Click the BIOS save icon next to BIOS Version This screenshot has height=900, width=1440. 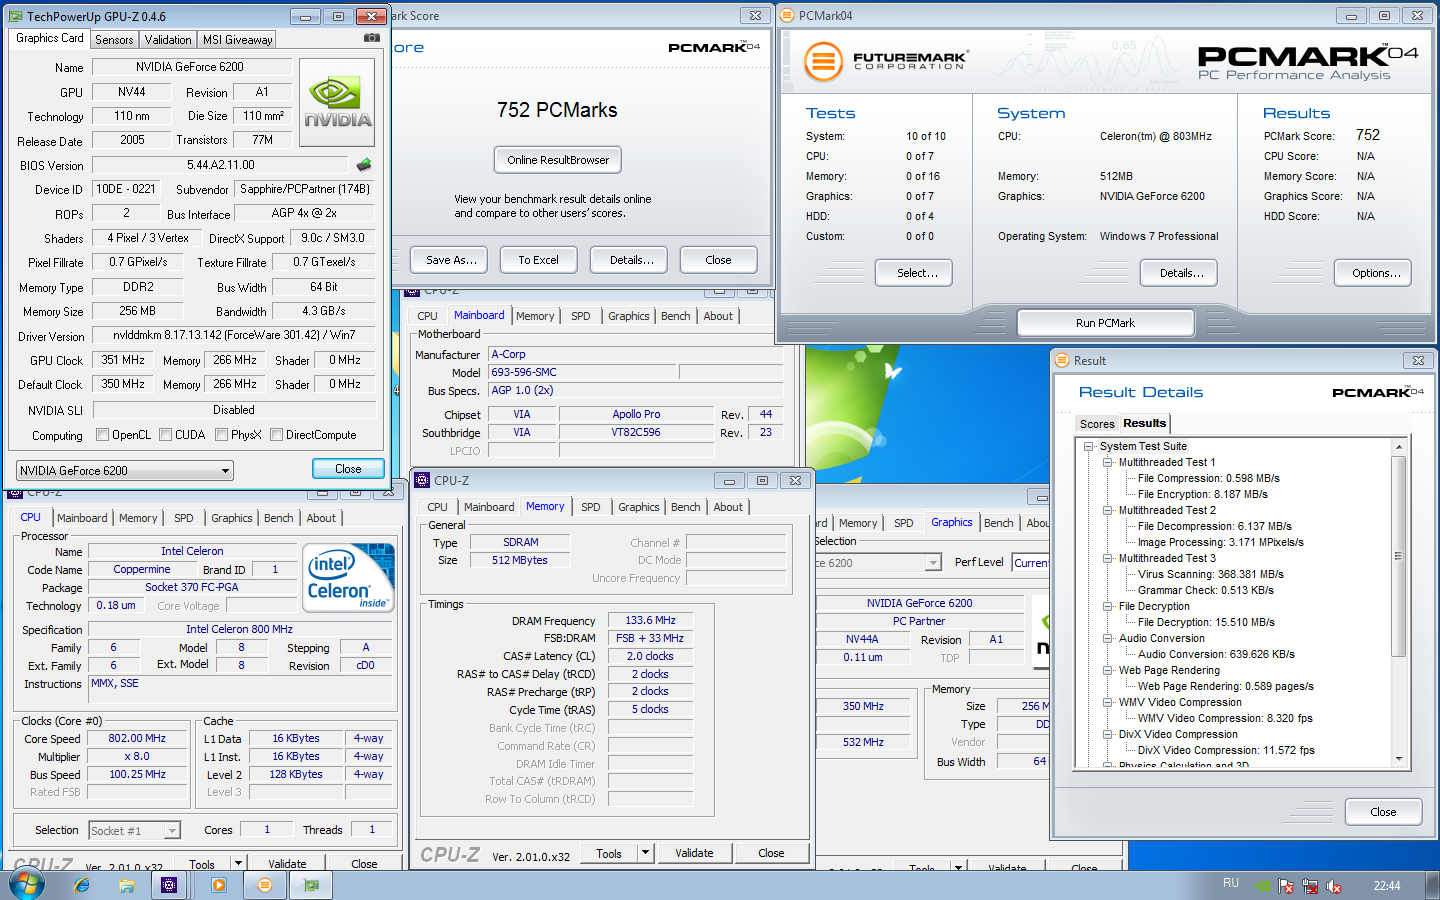point(364,165)
